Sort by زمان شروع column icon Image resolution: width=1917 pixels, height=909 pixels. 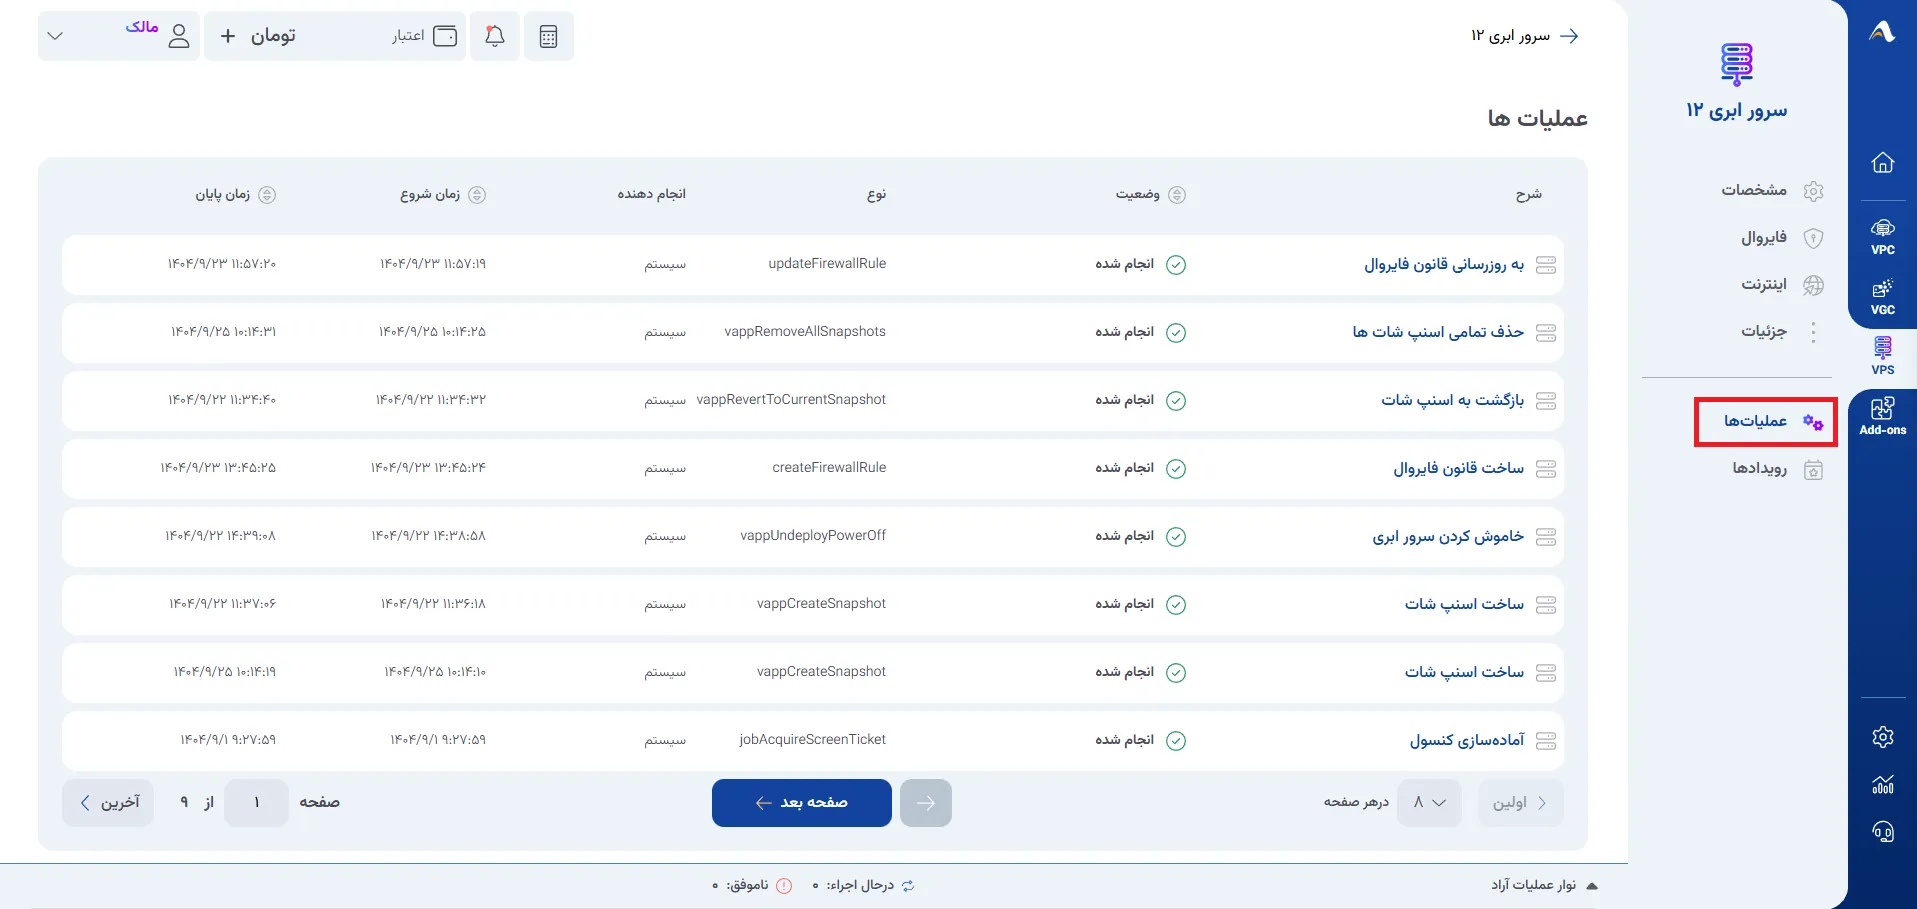pyautogui.click(x=477, y=195)
